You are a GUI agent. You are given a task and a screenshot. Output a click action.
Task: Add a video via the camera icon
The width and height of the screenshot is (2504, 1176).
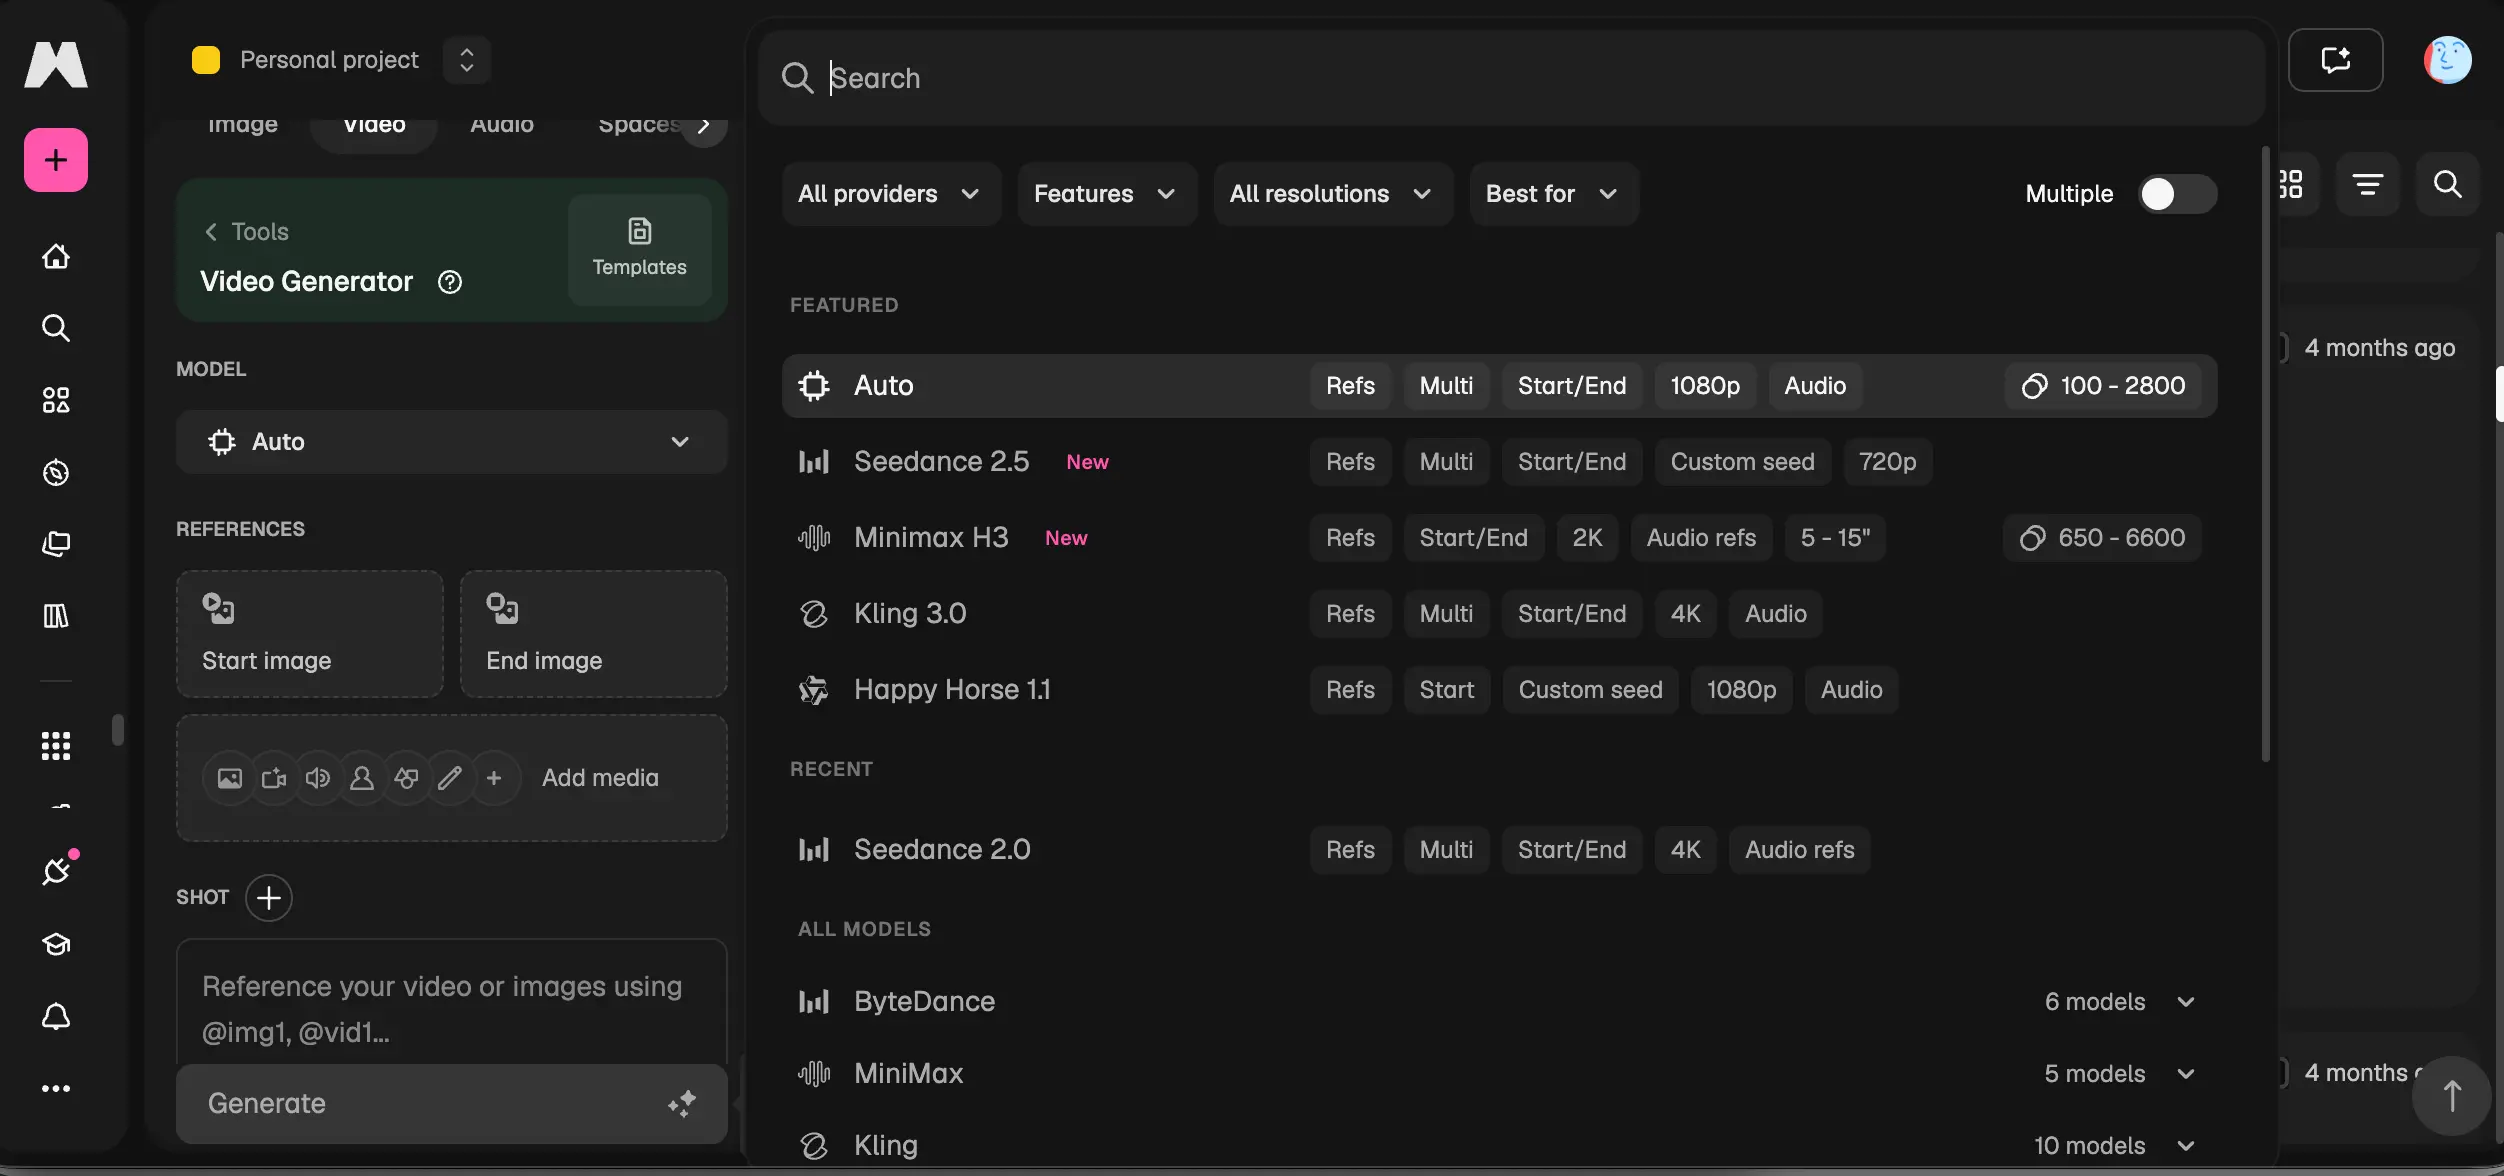274,778
